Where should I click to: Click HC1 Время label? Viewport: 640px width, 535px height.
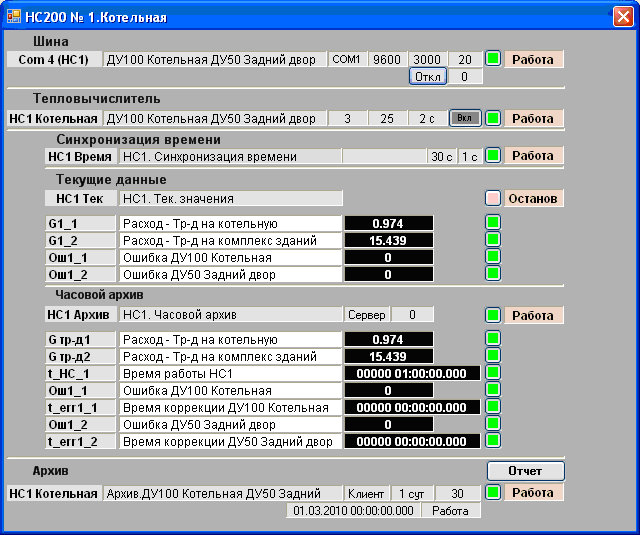[x=80, y=156]
